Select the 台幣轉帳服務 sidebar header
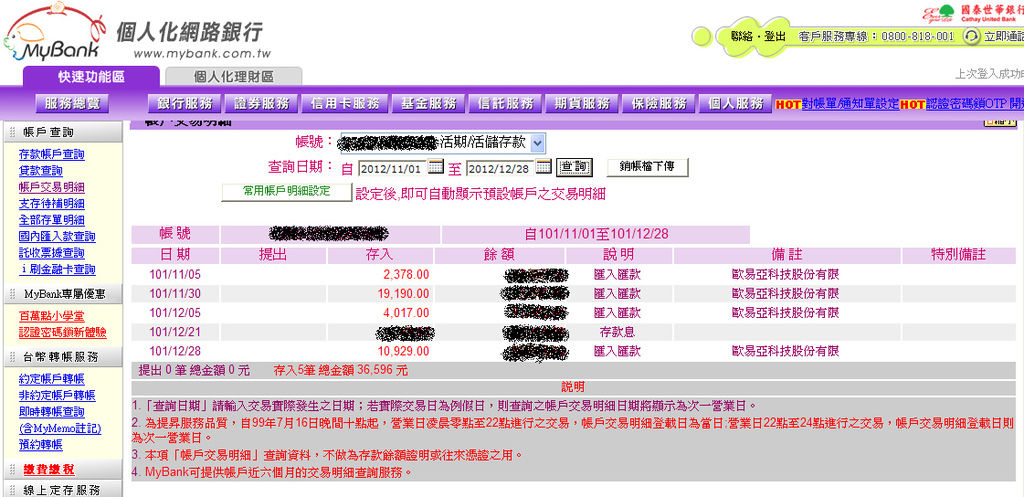The width and height of the screenshot is (1024, 497). click(x=61, y=357)
